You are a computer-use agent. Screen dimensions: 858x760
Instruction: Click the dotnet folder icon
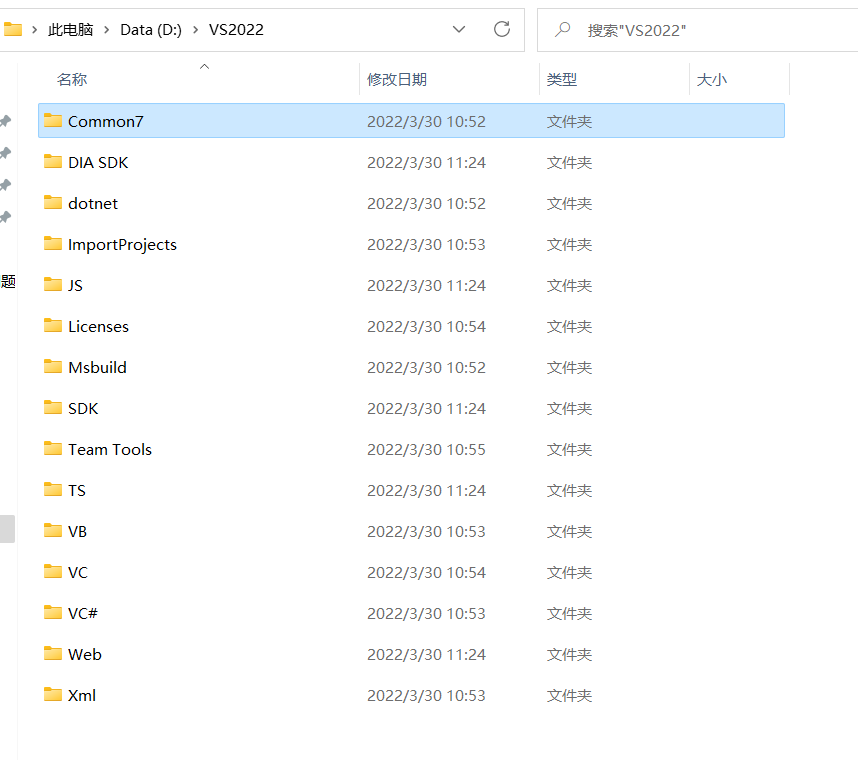[x=53, y=202]
